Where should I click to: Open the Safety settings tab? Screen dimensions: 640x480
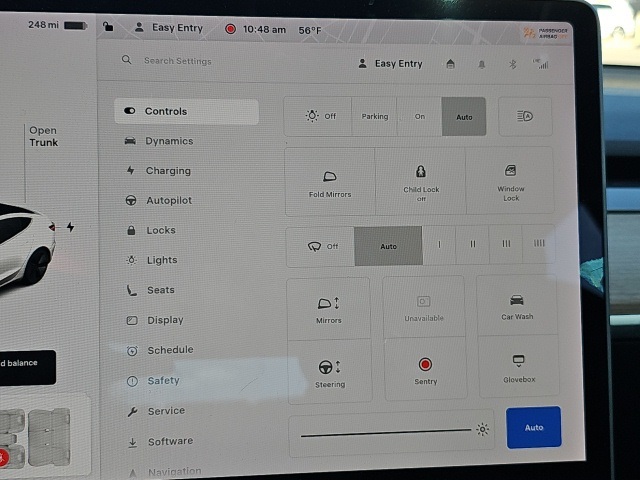153,381
